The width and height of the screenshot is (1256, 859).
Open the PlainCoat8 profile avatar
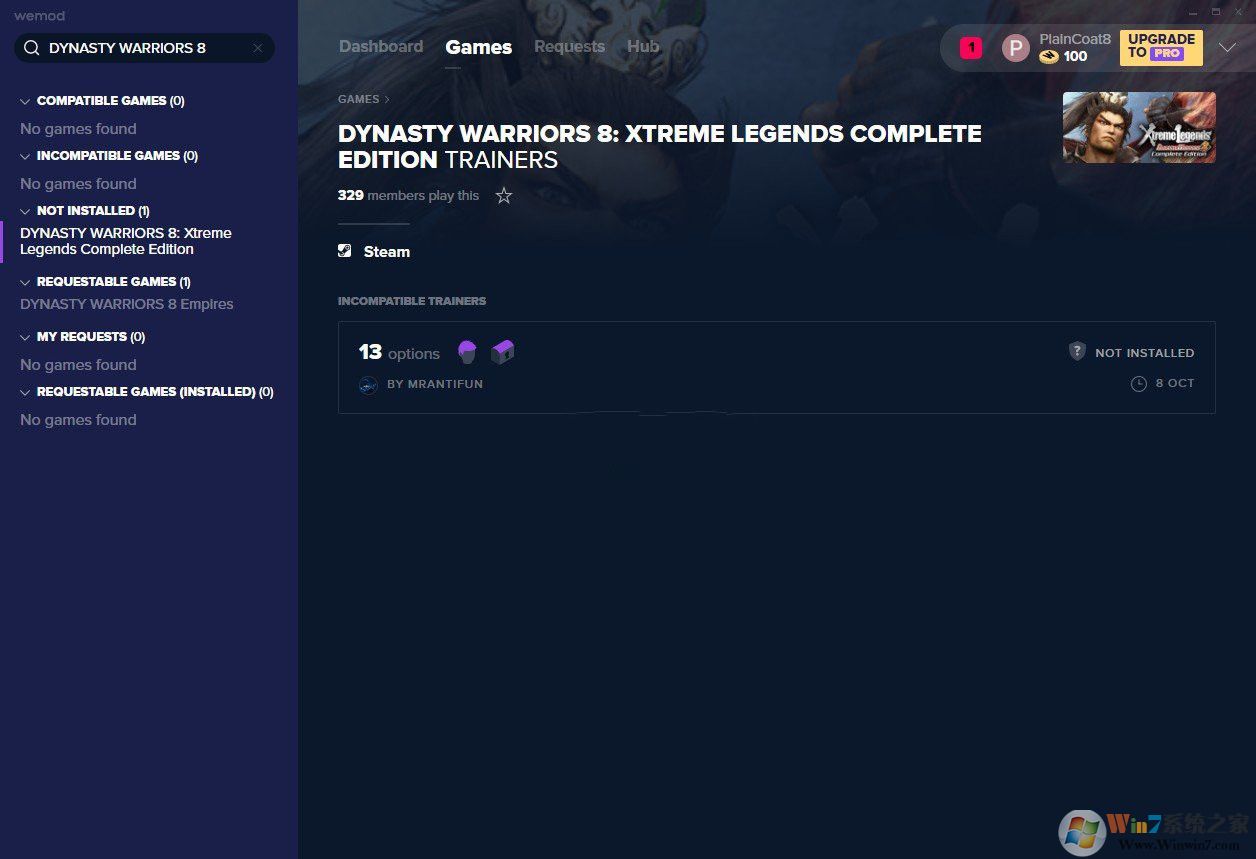tap(1015, 48)
